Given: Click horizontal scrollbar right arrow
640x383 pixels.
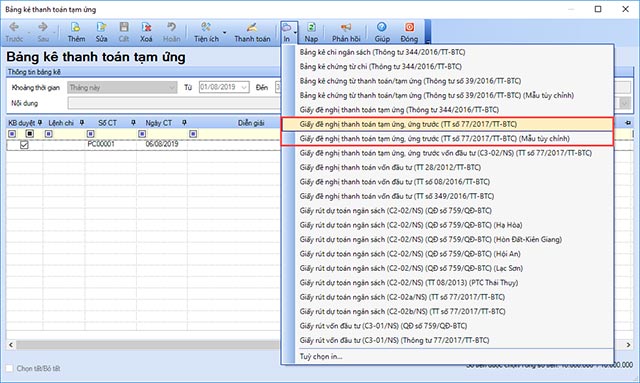Looking at the screenshot, I should [629, 345].
